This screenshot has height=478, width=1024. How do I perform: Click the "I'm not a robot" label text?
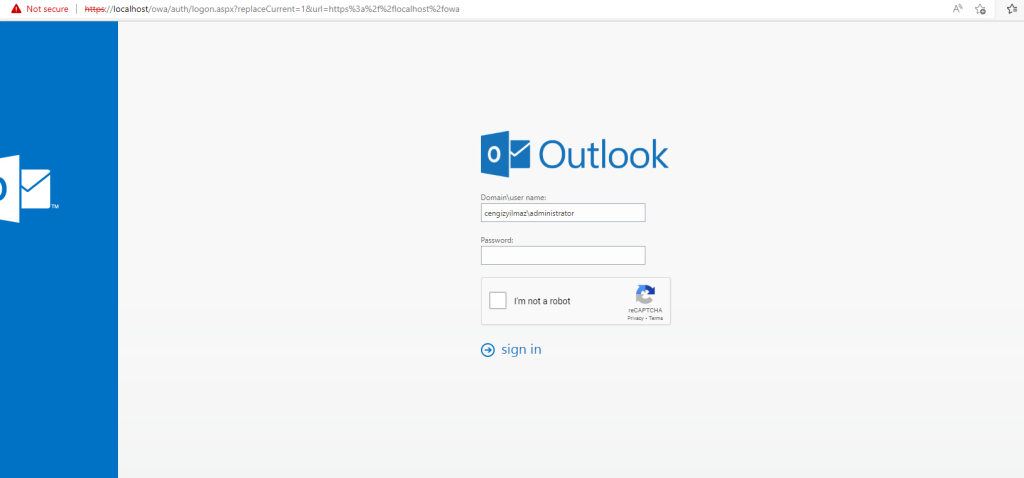coord(542,301)
